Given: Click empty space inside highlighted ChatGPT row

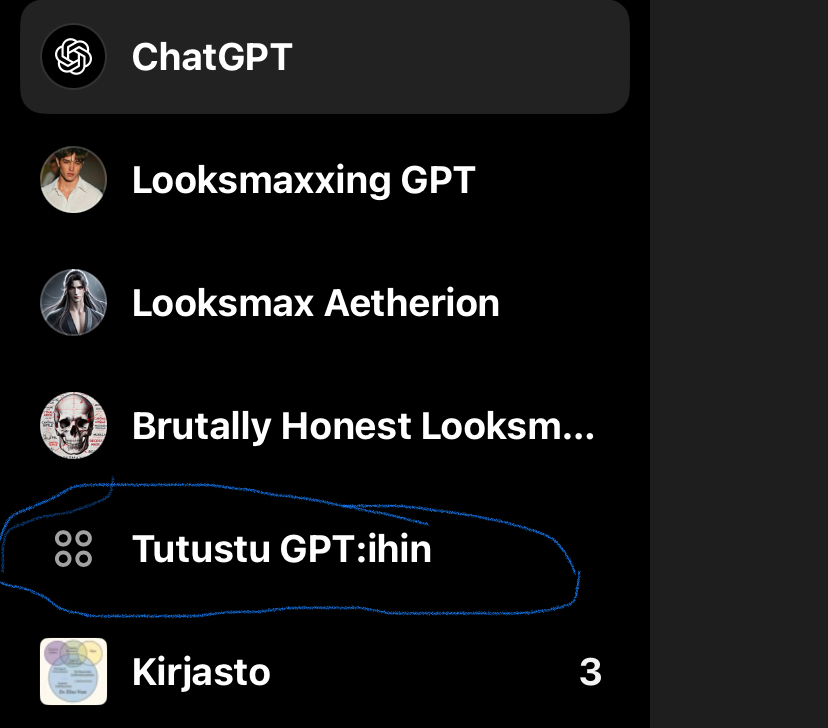Looking at the screenshot, I should click(460, 57).
